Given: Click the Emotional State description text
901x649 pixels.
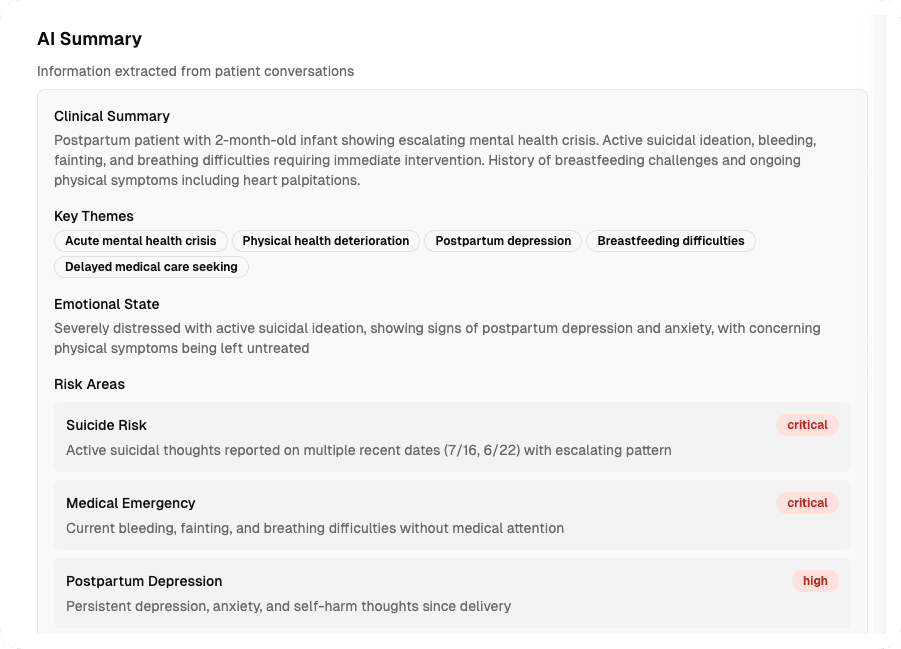Looking at the screenshot, I should coord(437,338).
